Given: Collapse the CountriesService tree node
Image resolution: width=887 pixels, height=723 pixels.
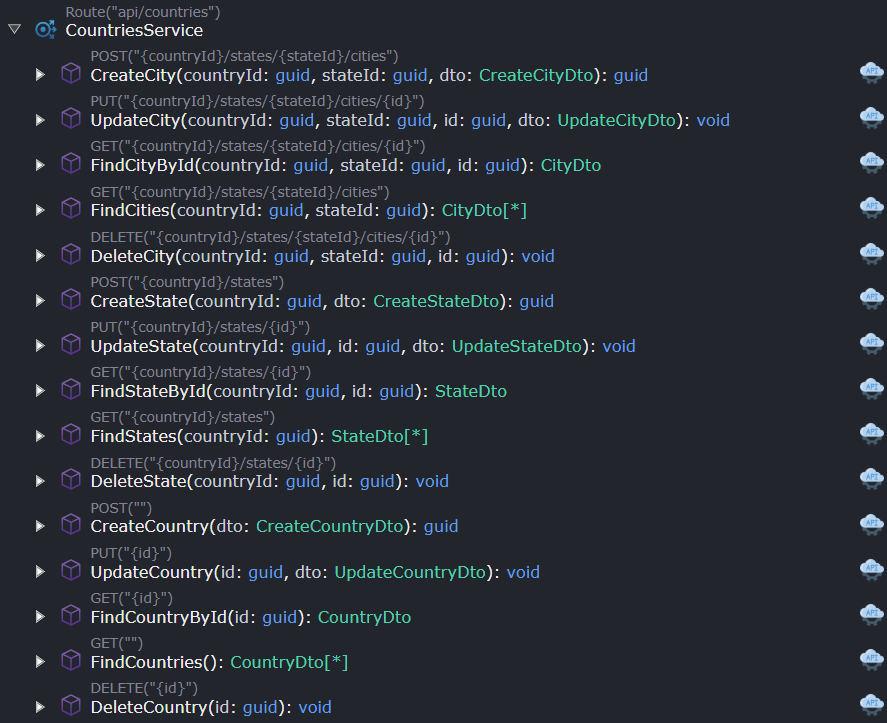Looking at the screenshot, I should [14, 30].
